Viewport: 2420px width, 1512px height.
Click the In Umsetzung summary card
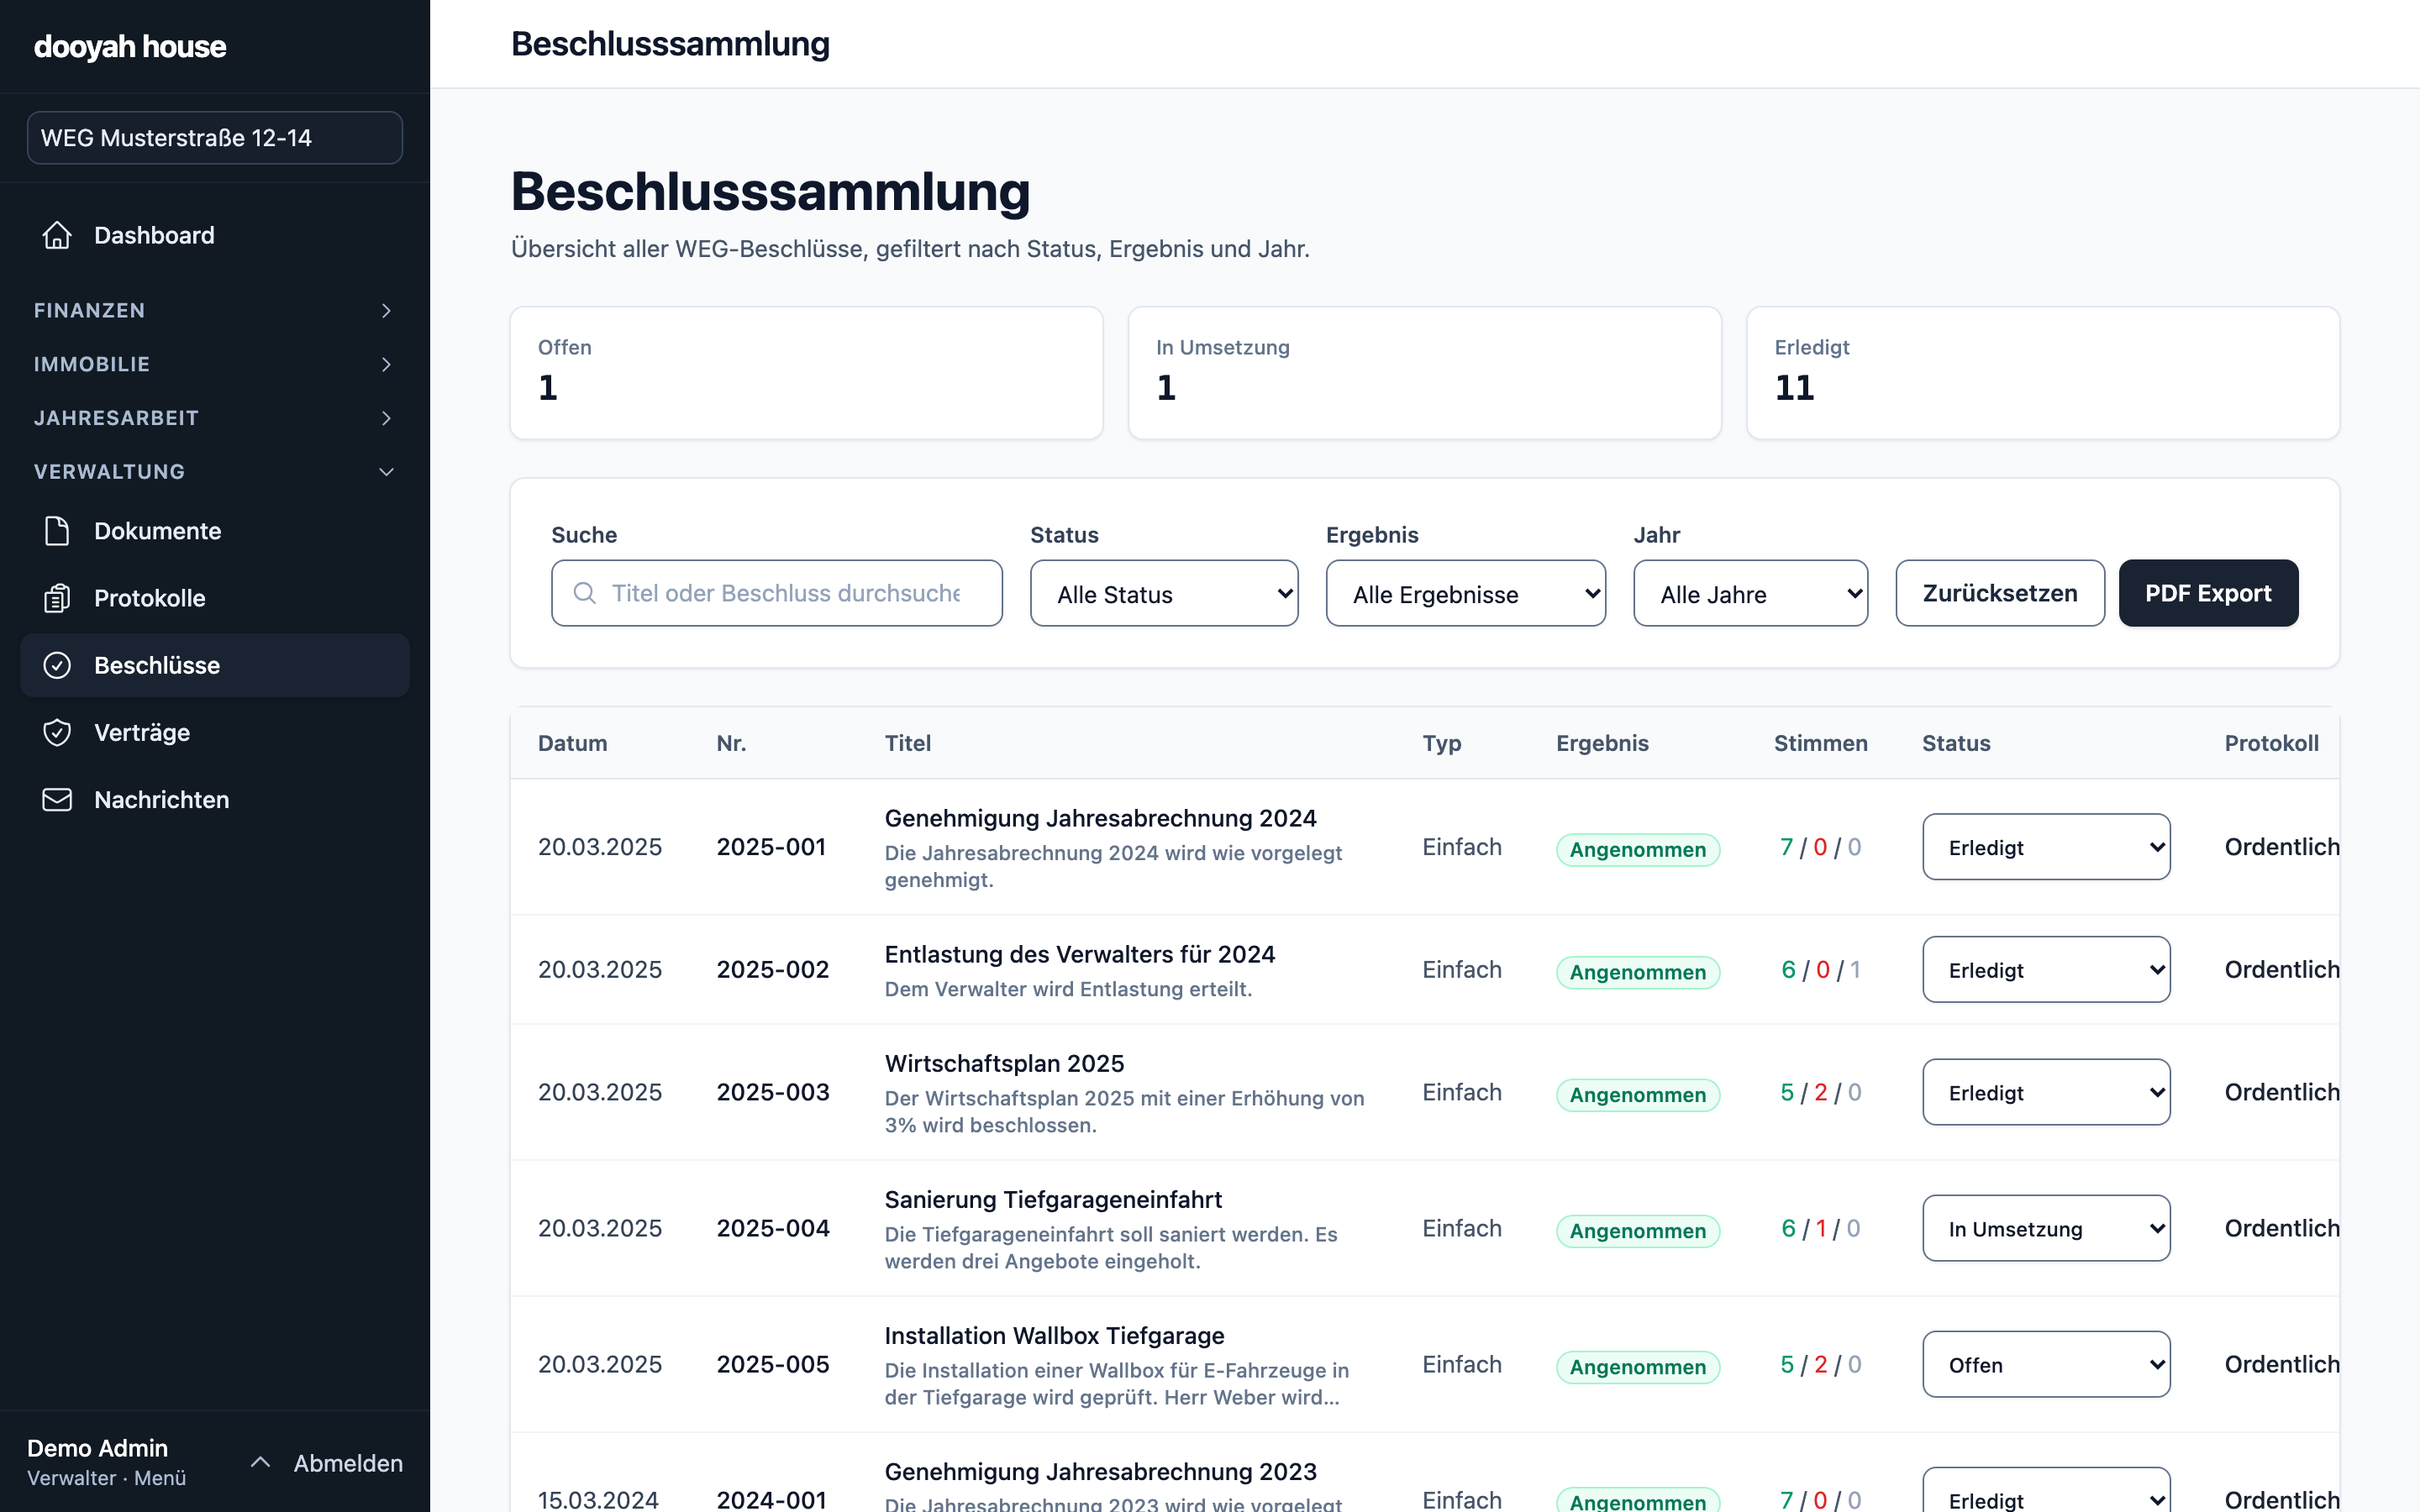pyautogui.click(x=1424, y=373)
